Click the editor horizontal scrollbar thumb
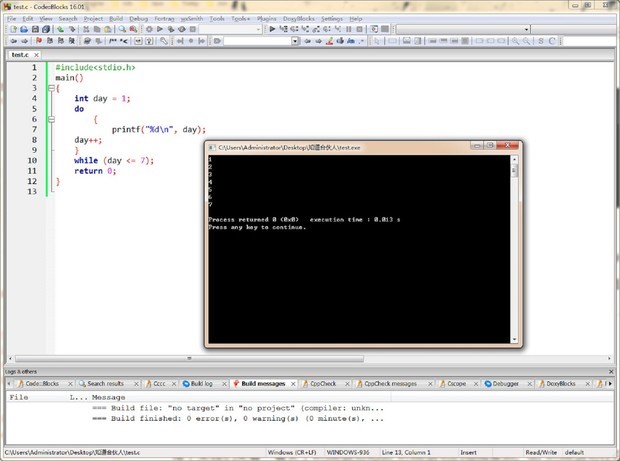 (x=189, y=359)
